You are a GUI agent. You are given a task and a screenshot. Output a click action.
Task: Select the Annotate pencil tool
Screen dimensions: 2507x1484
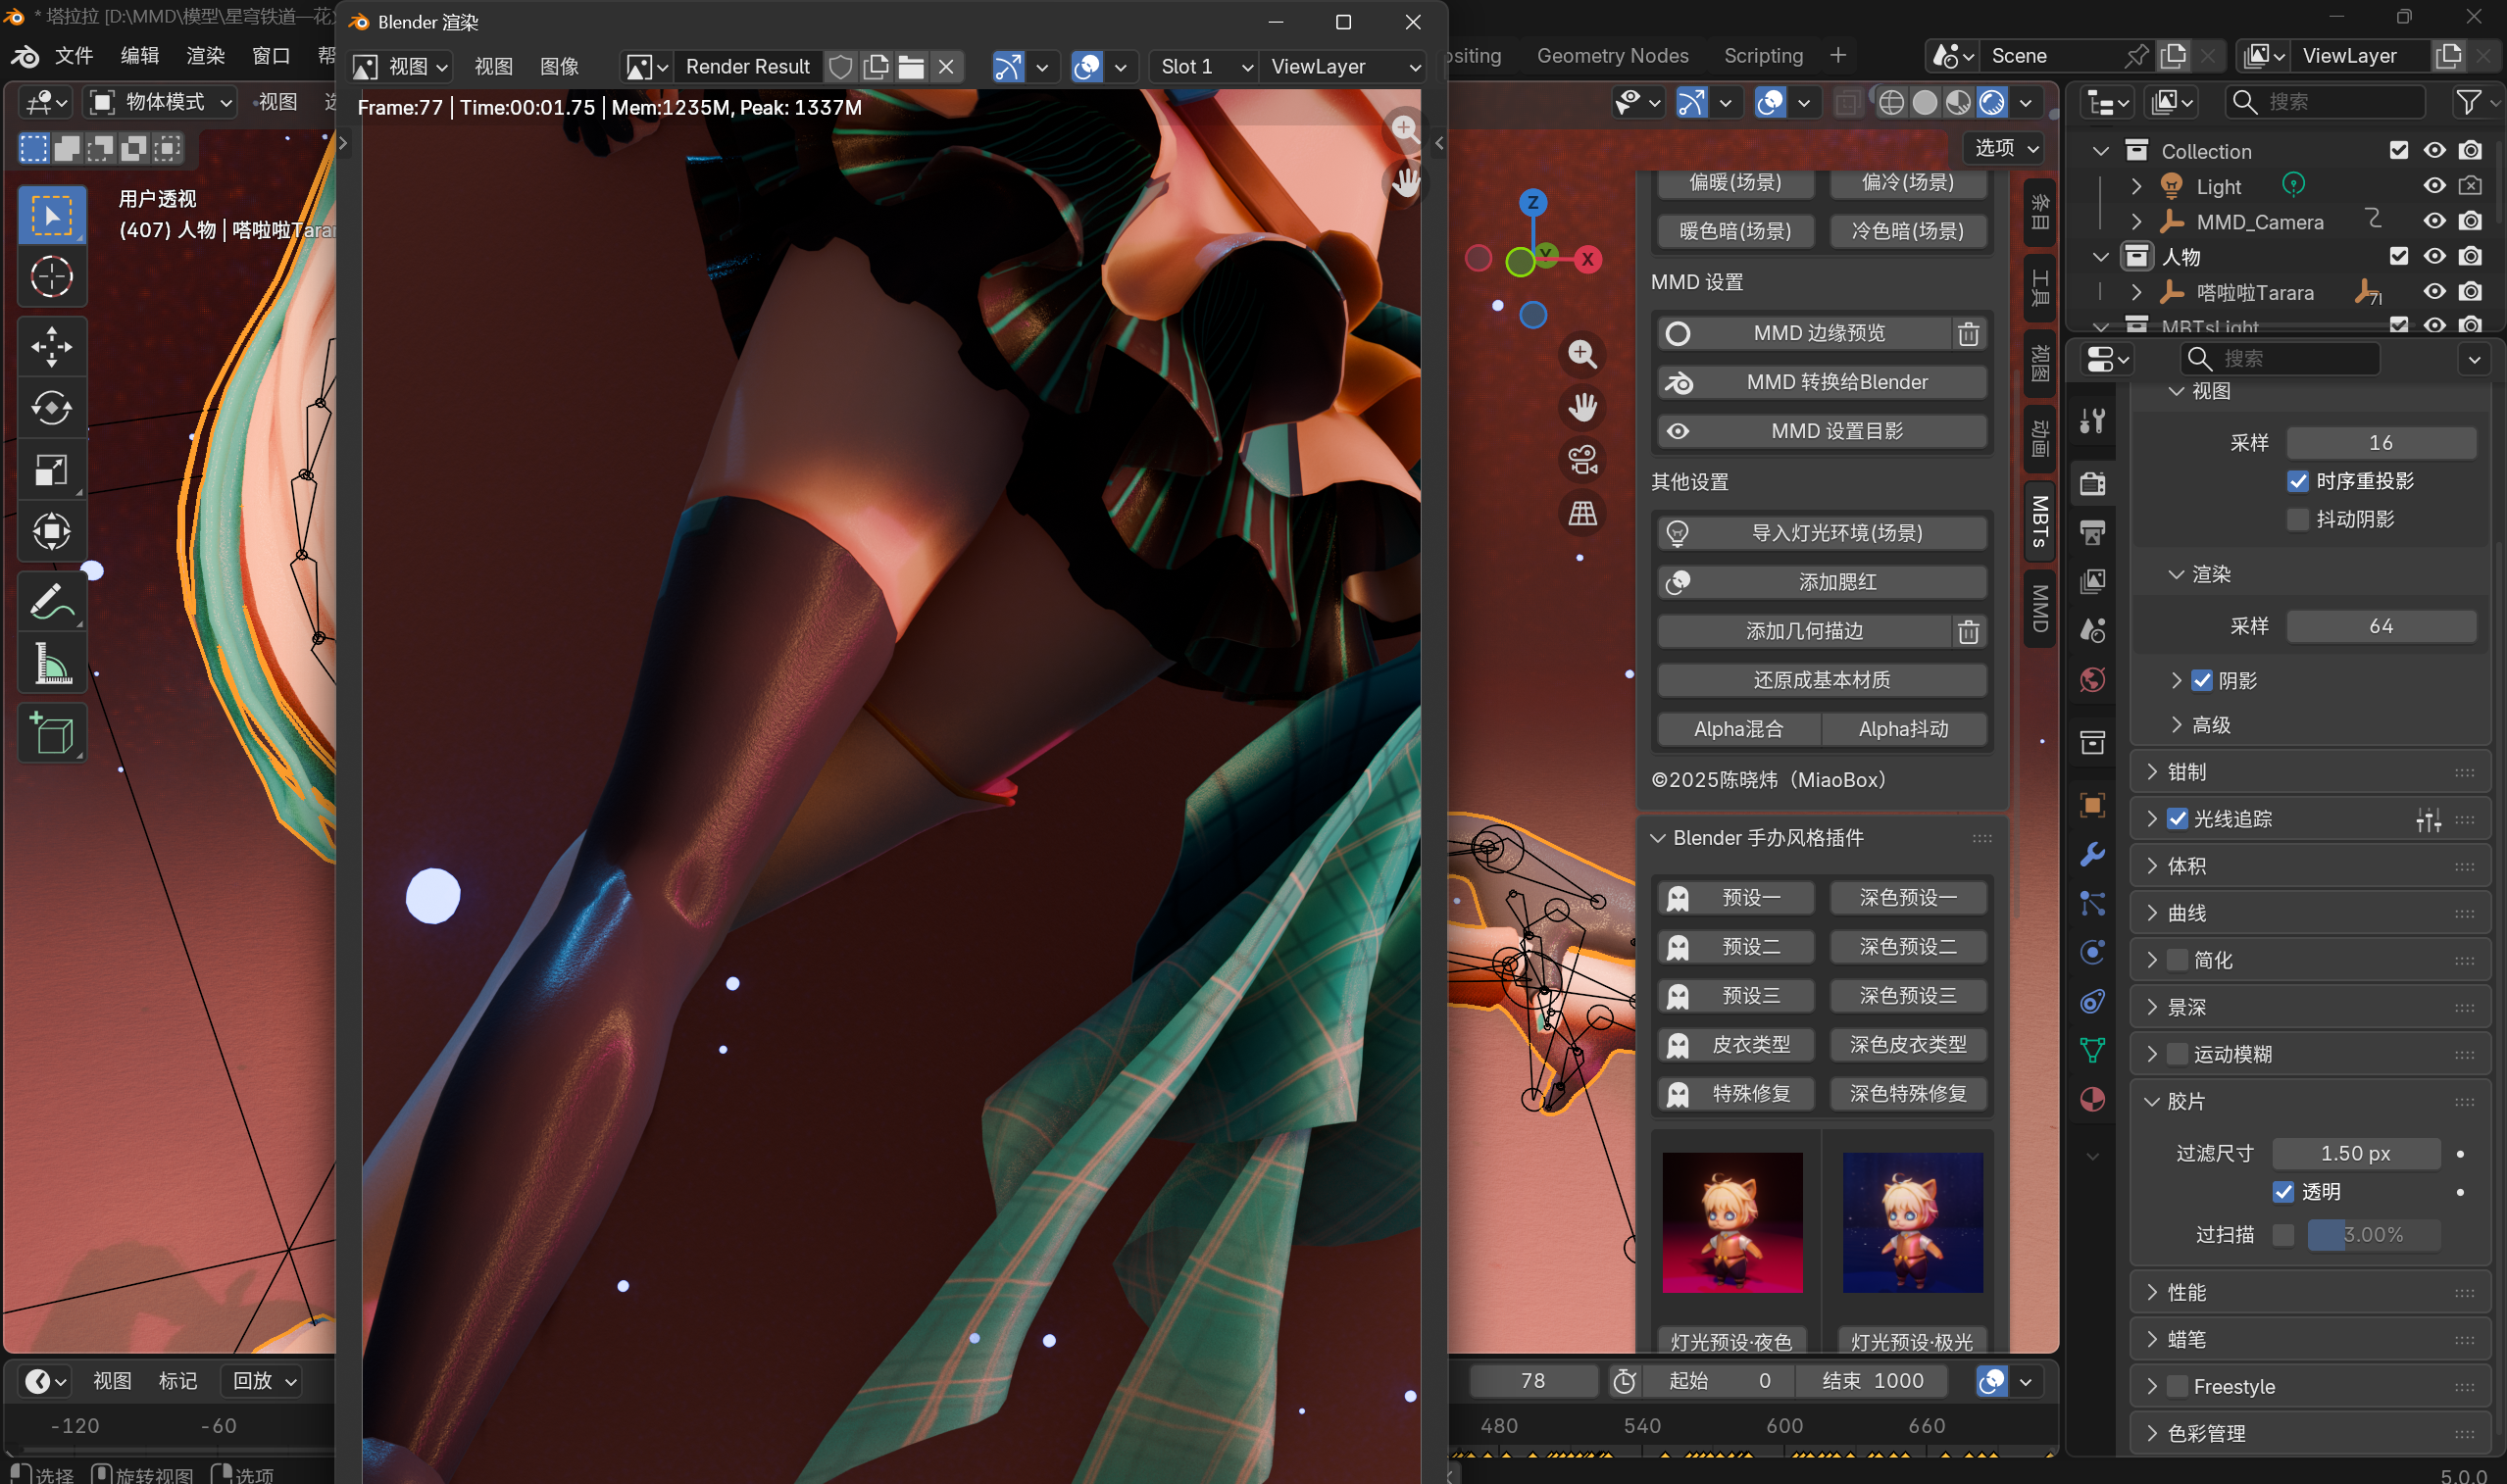point(51,601)
